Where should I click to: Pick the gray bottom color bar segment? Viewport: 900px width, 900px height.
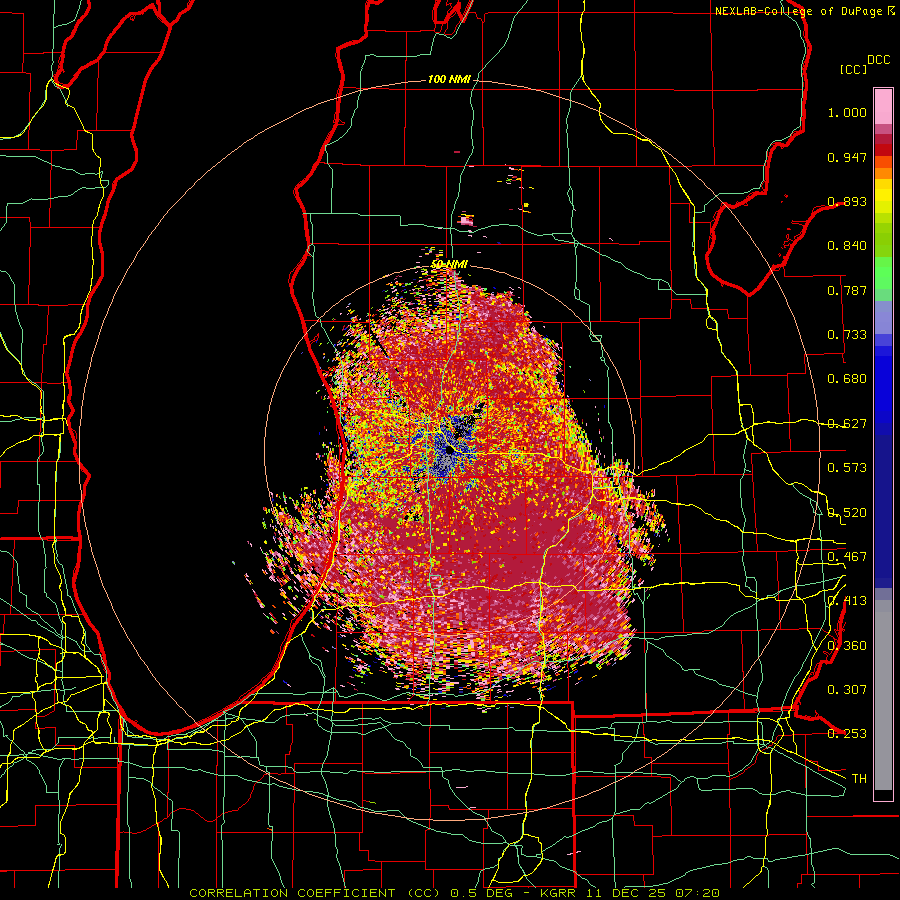[883, 695]
